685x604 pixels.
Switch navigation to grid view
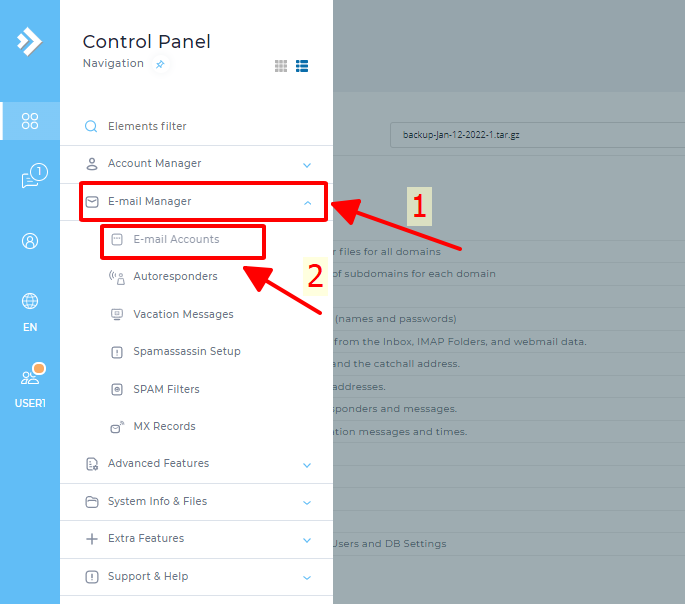click(x=281, y=66)
